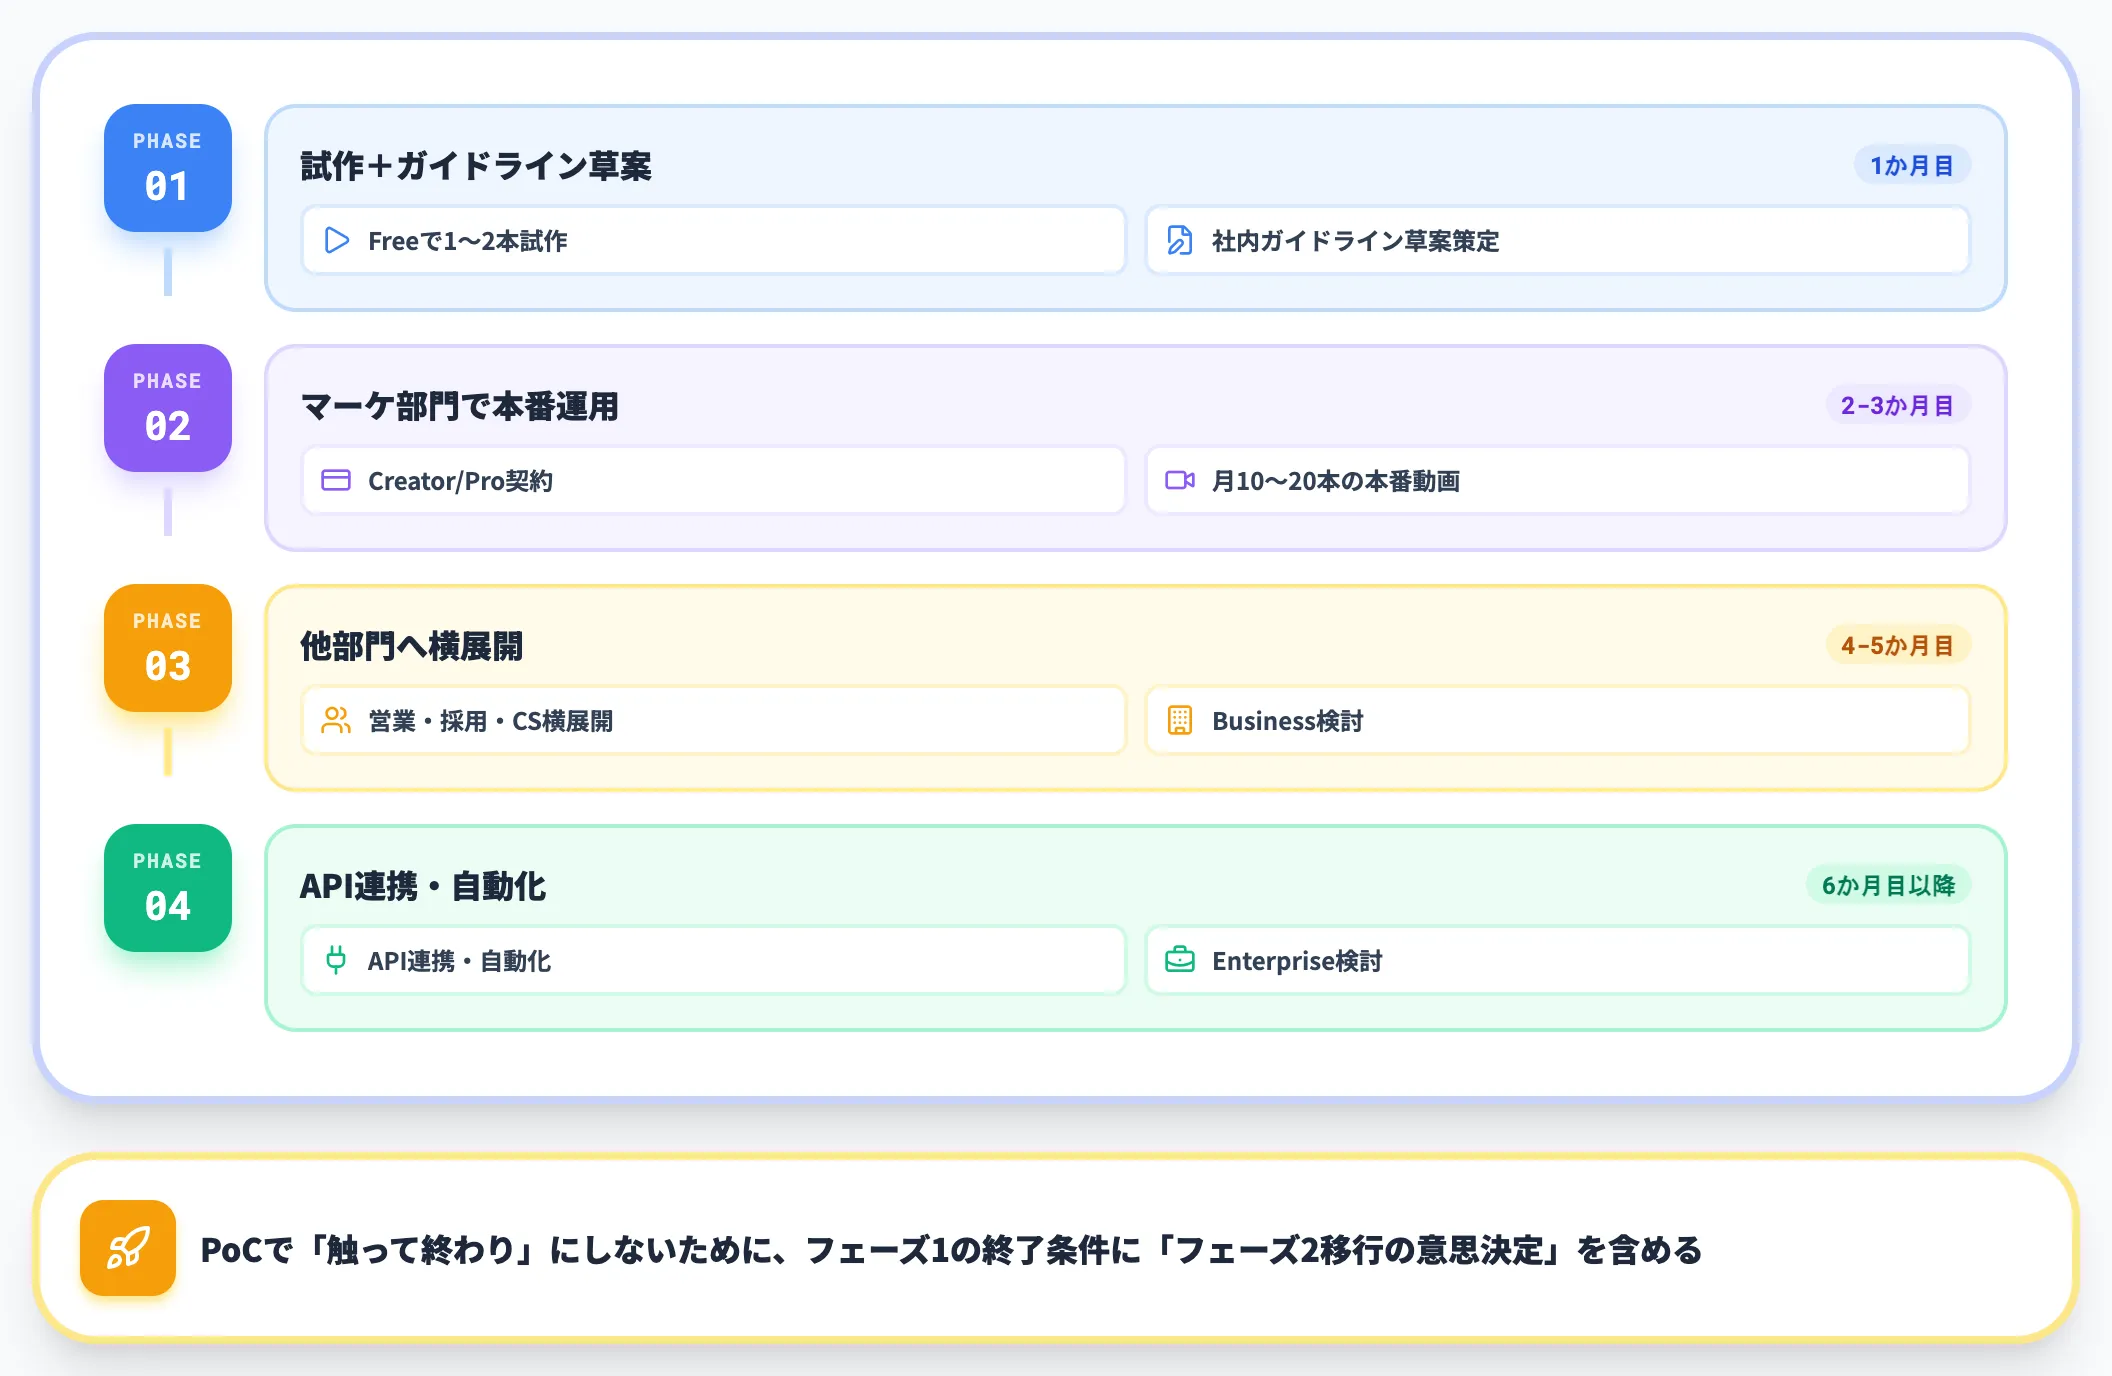This screenshot has height=1376, width=2112.
Task: Click the users icon beside 営業・採用・CS横展開
Action: [x=336, y=720]
